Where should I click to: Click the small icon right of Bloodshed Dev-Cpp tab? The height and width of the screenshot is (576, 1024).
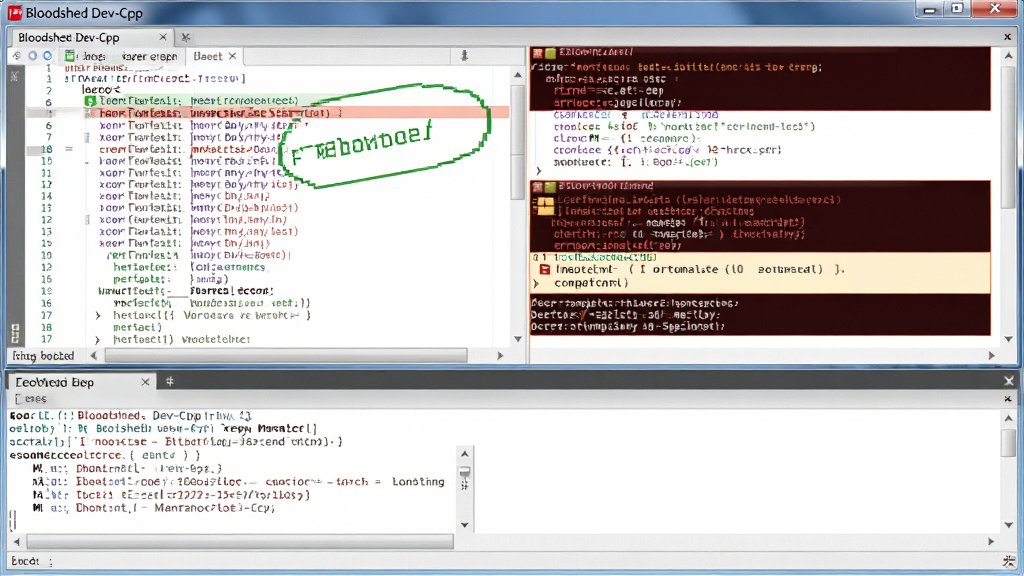[185, 37]
